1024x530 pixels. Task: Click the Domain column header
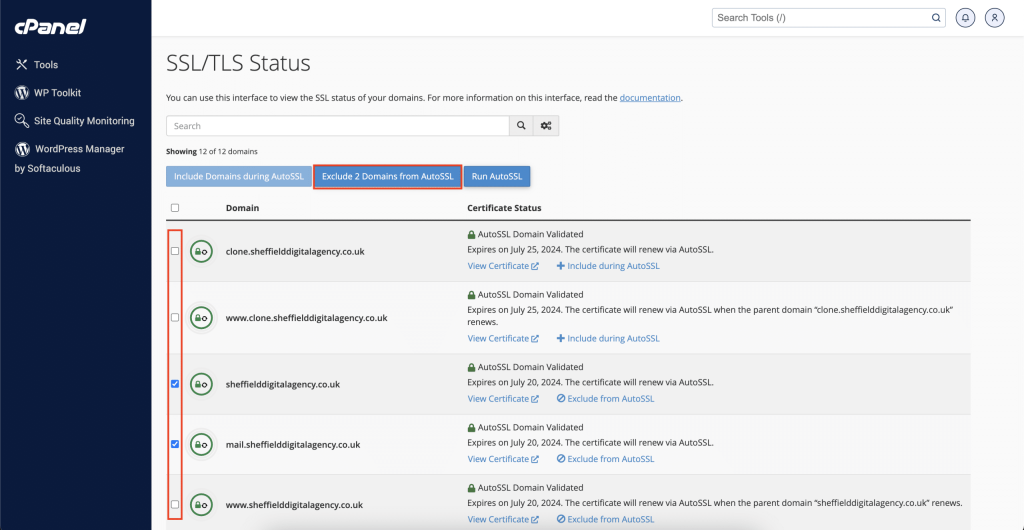coord(242,208)
